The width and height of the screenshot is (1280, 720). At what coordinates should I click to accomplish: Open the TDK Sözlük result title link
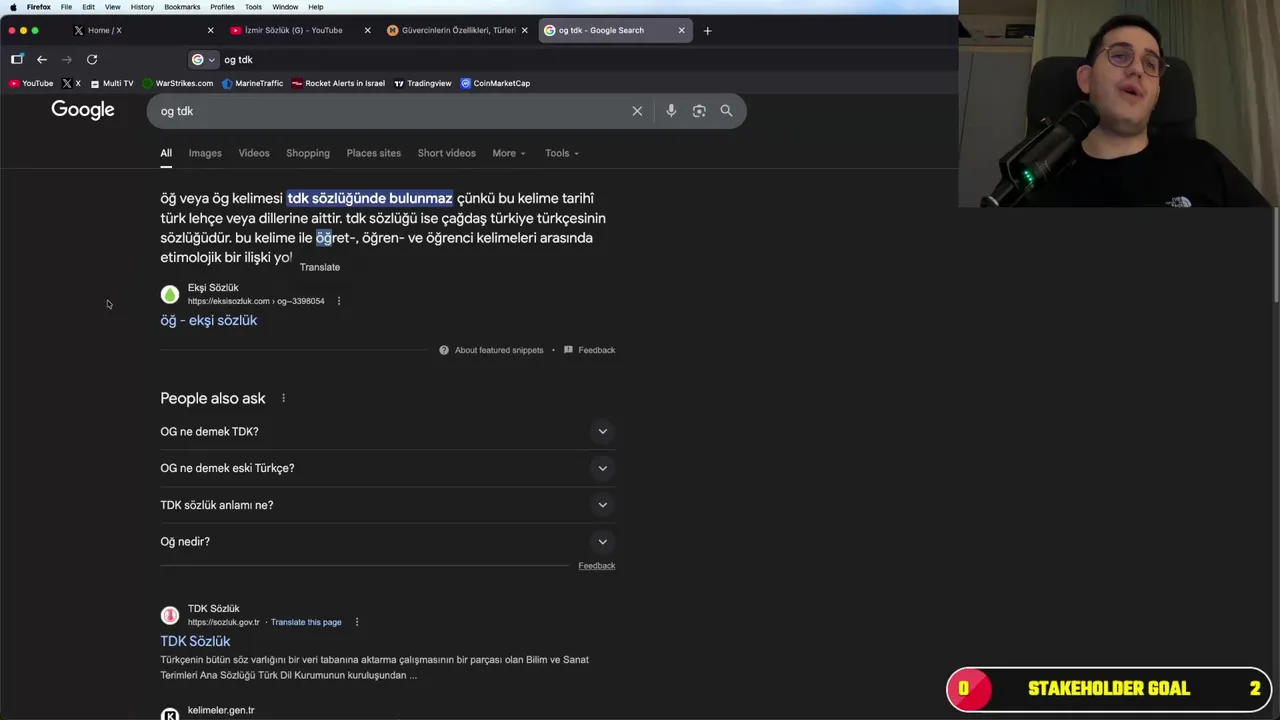(195, 641)
